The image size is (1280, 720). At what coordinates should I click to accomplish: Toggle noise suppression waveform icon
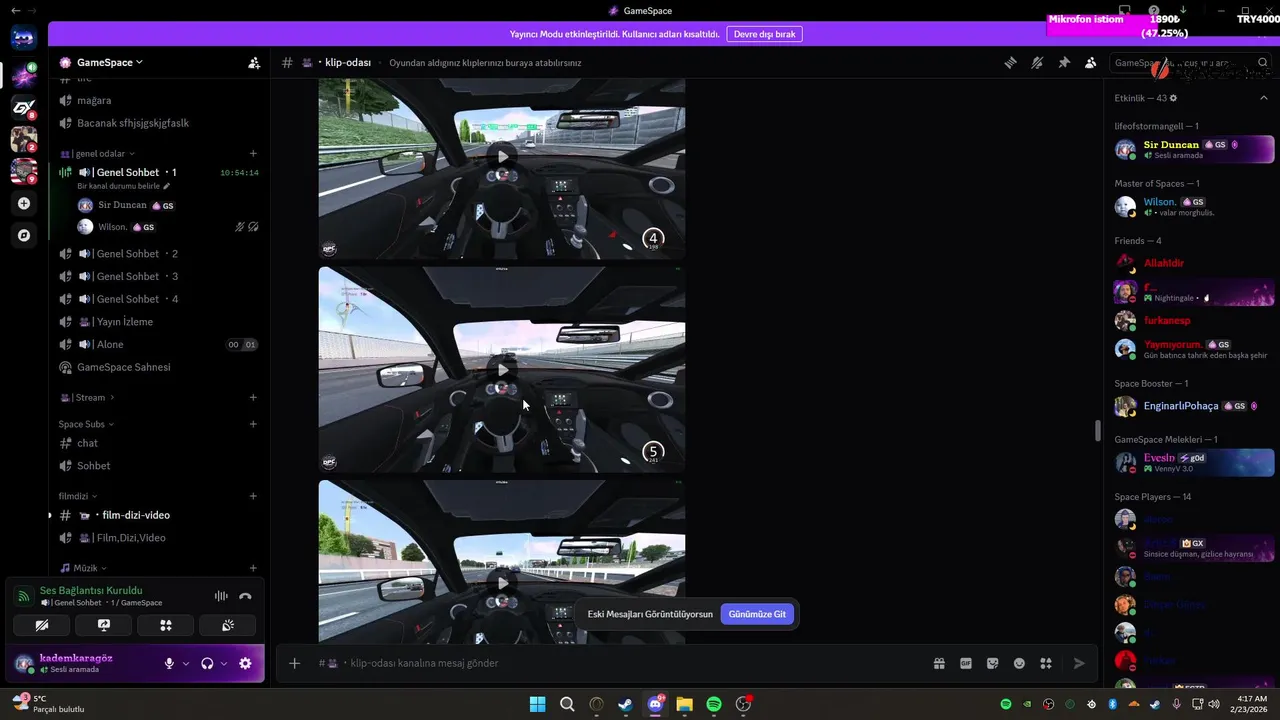pos(221,596)
